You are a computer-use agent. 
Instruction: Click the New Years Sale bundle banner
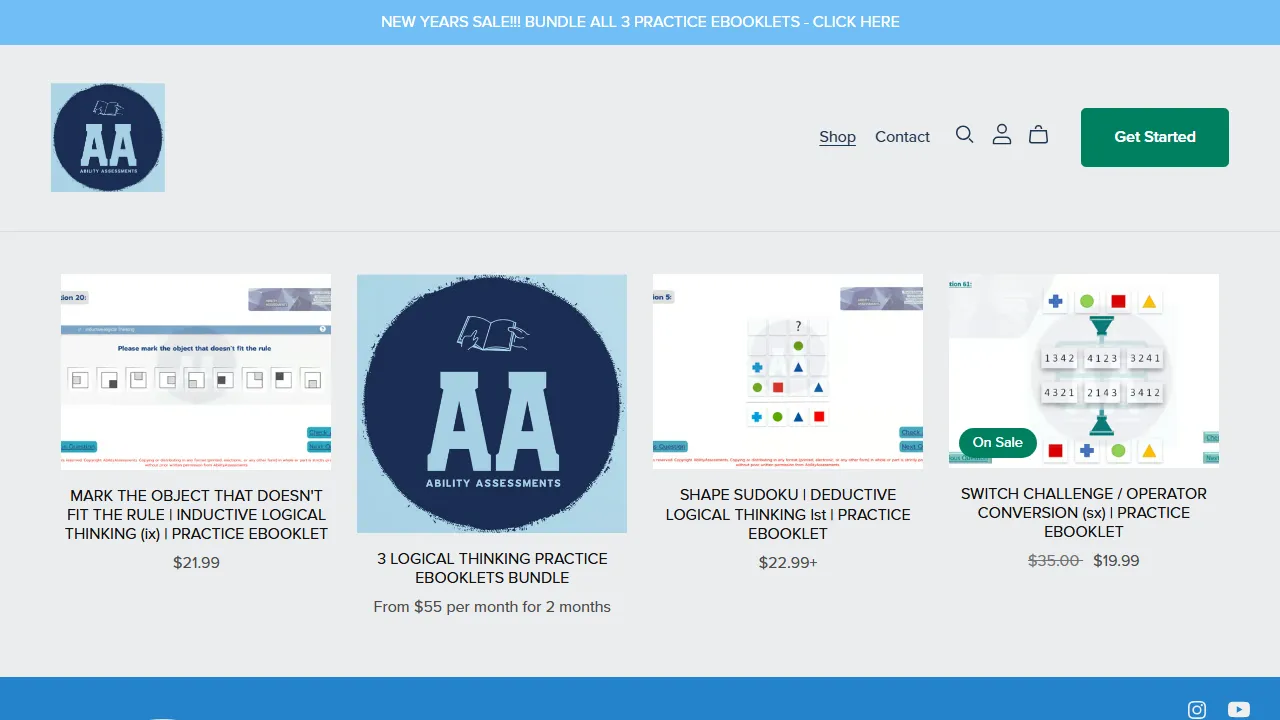(x=639, y=21)
